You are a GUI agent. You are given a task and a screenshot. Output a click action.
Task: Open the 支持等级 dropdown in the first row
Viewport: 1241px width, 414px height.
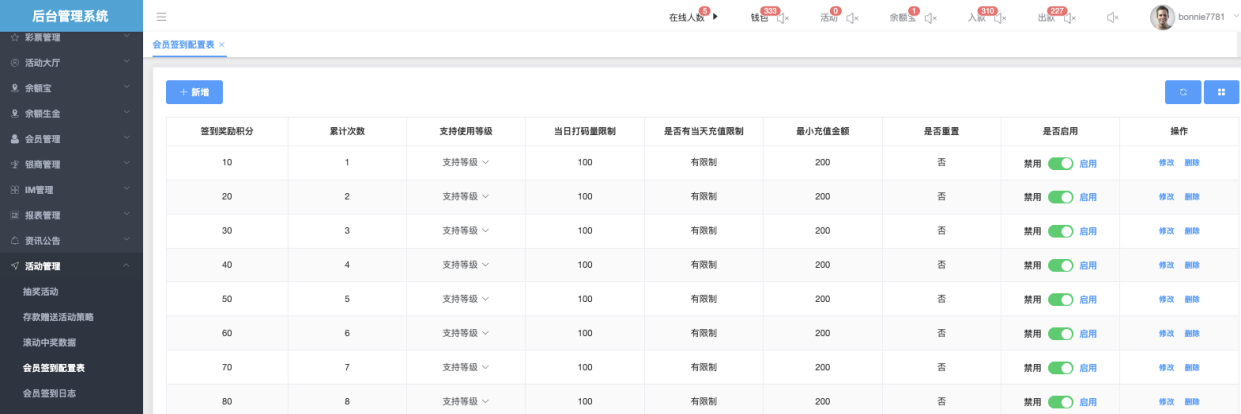pyautogui.click(x=465, y=163)
